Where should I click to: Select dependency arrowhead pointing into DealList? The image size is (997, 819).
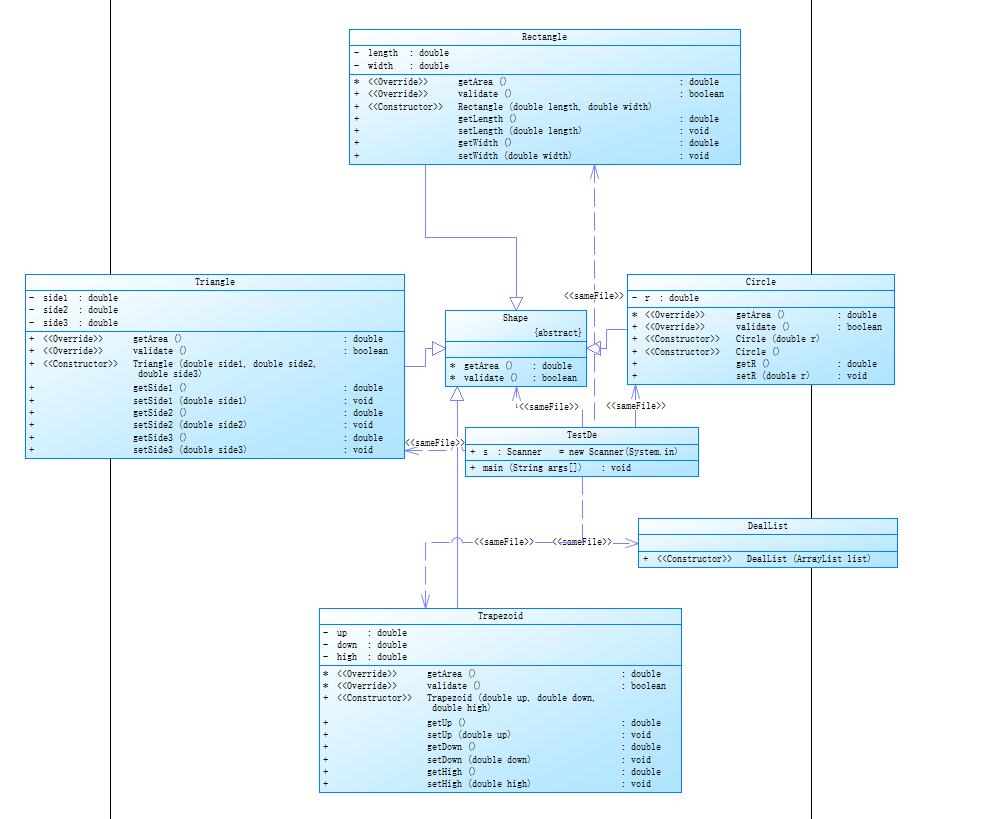[x=631, y=542]
